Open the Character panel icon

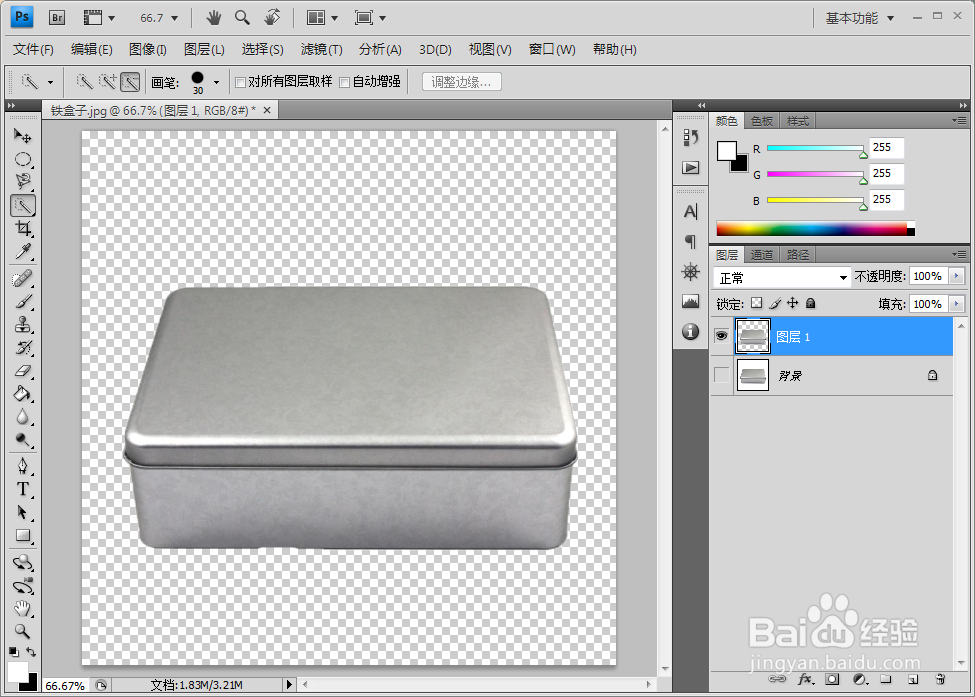tap(691, 212)
